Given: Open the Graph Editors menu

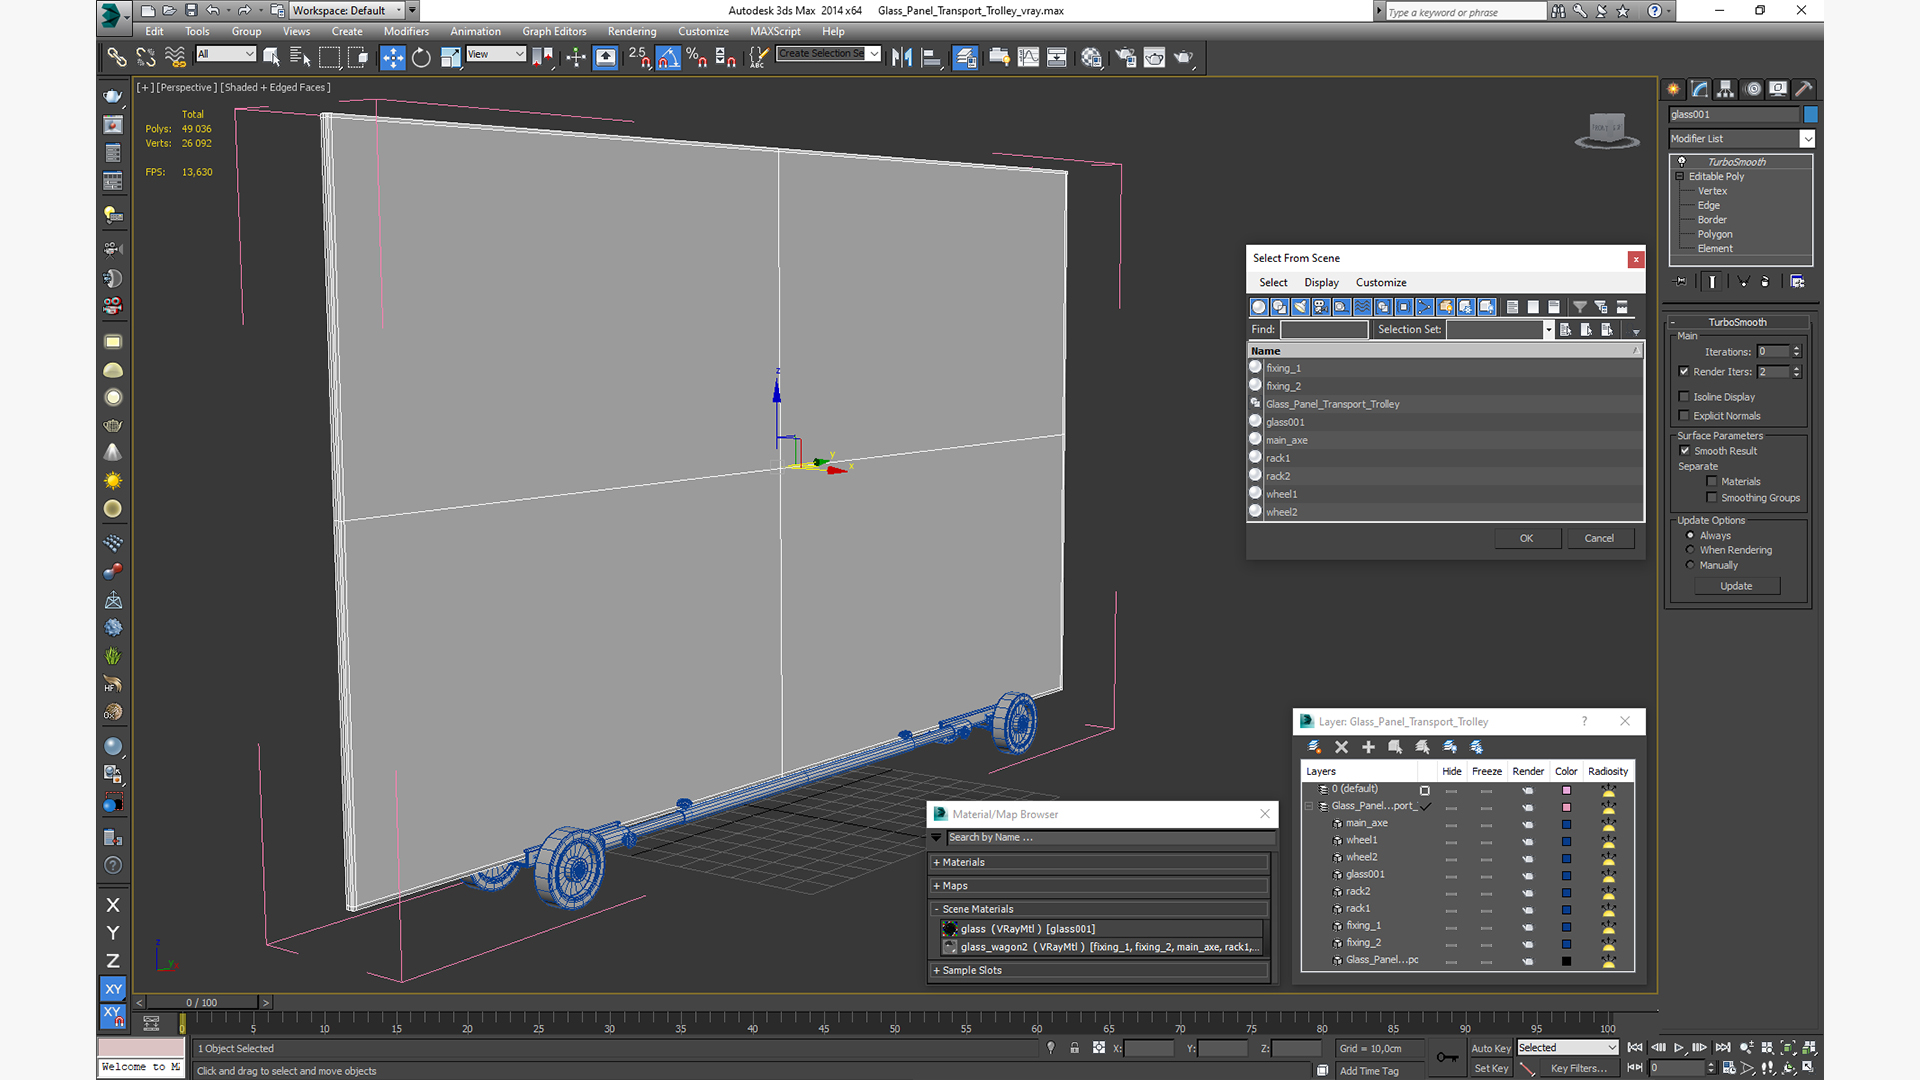Looking at the screenshot, I should (x=554, y=32).
